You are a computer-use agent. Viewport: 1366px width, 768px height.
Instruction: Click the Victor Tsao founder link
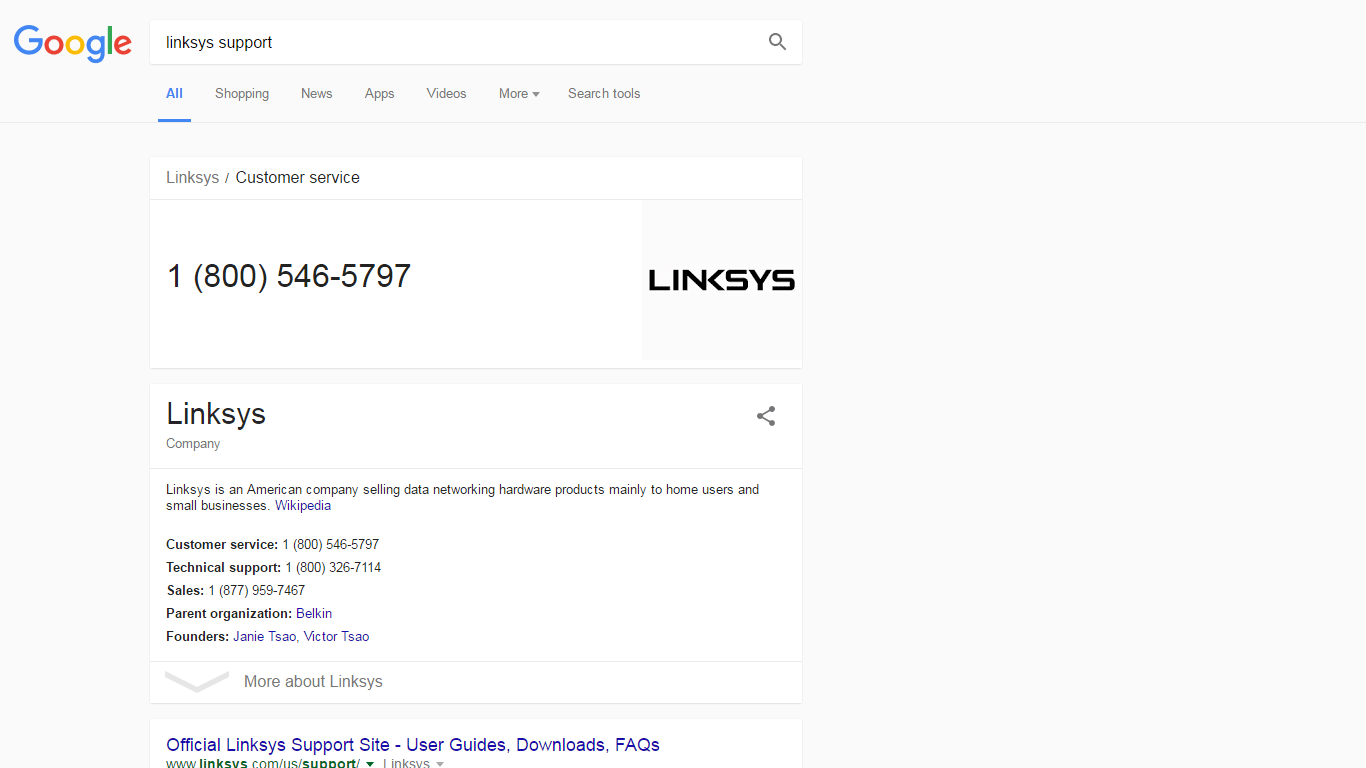337,637
